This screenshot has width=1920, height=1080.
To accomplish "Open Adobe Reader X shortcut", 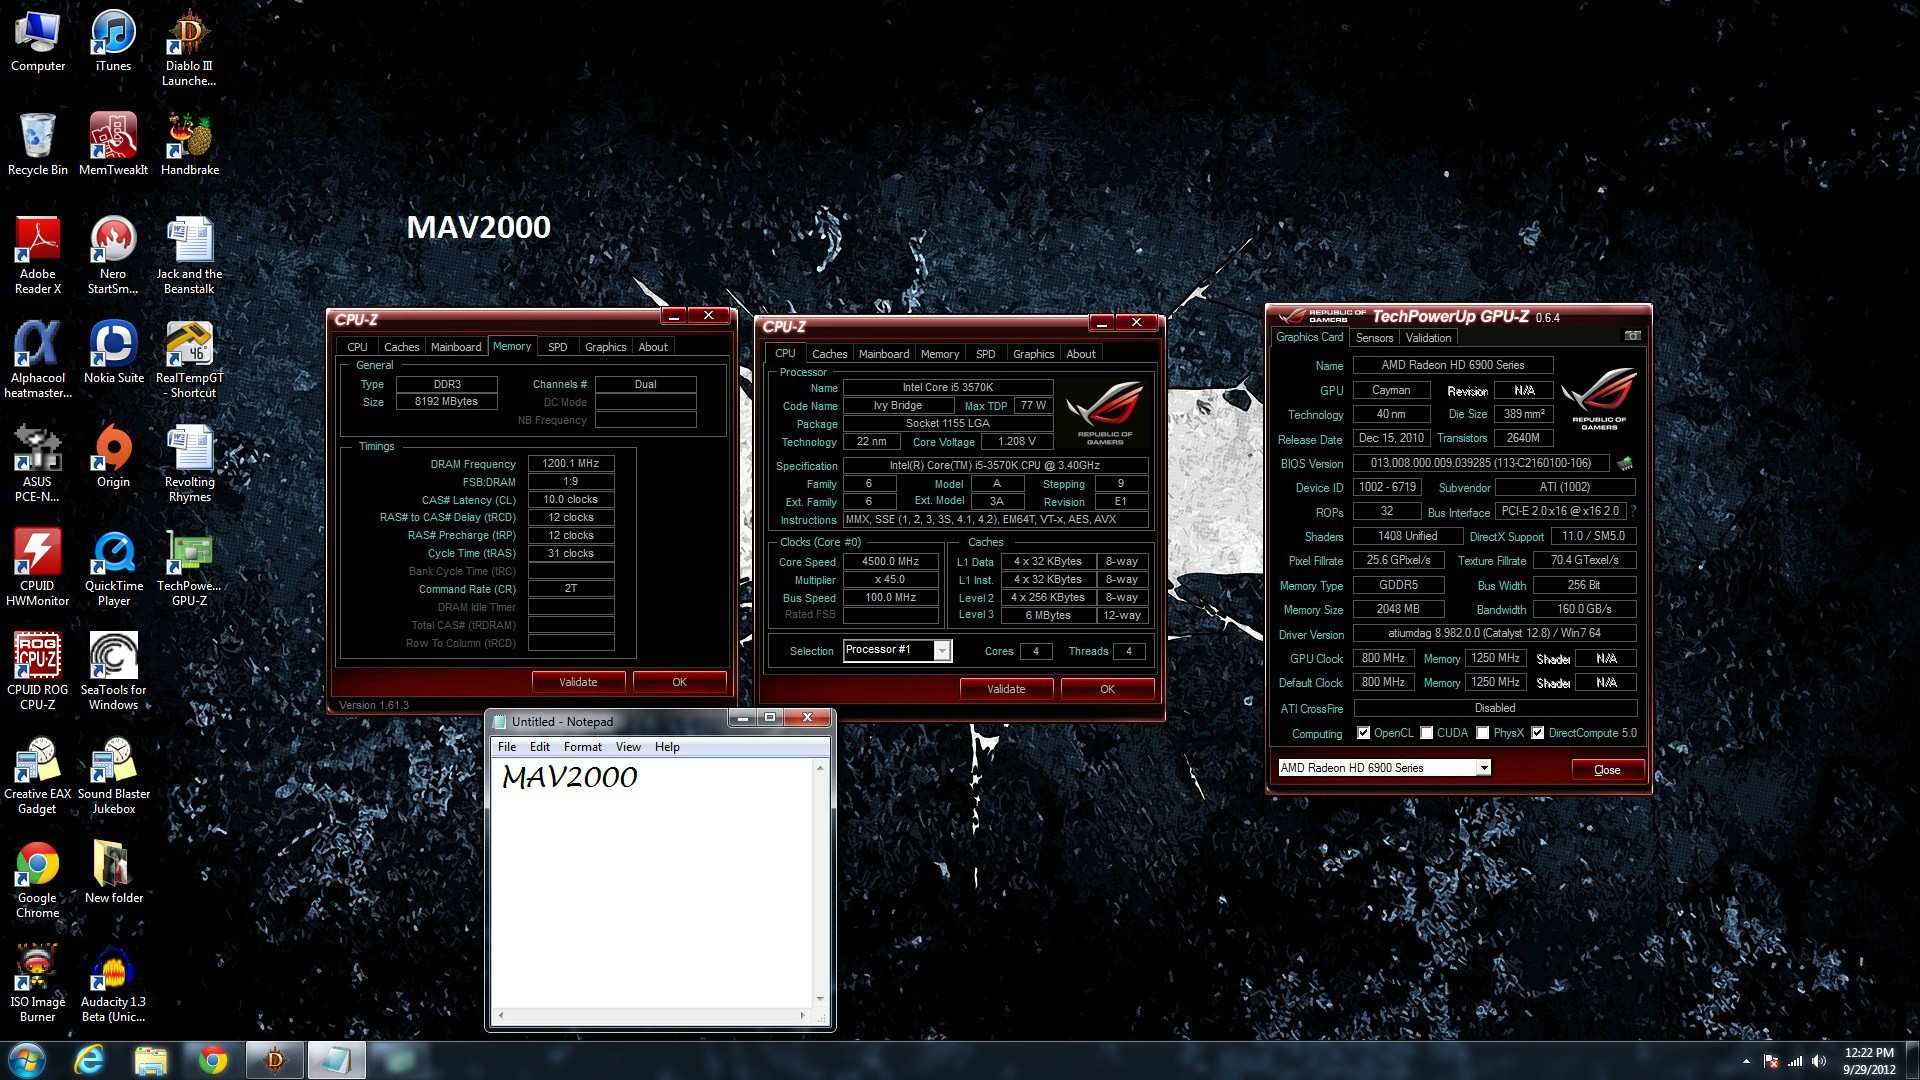I will pyautogui.click(x=38, y=256).
